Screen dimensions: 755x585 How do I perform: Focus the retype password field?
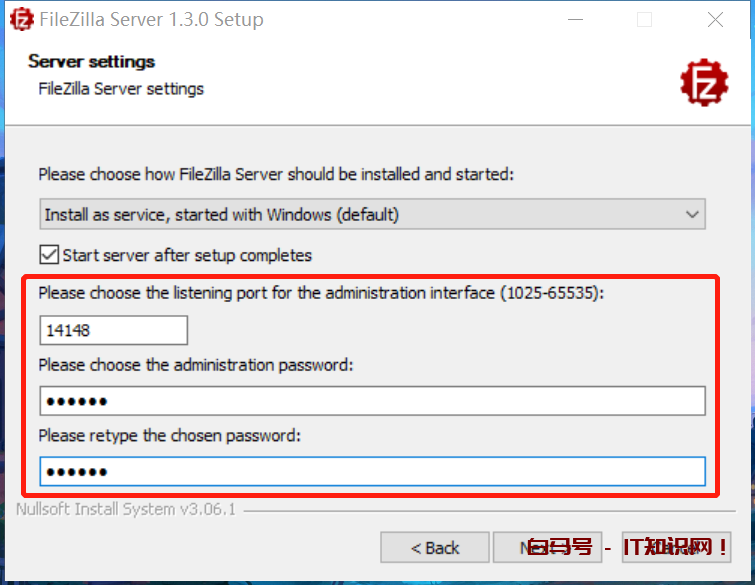point(372,471)
